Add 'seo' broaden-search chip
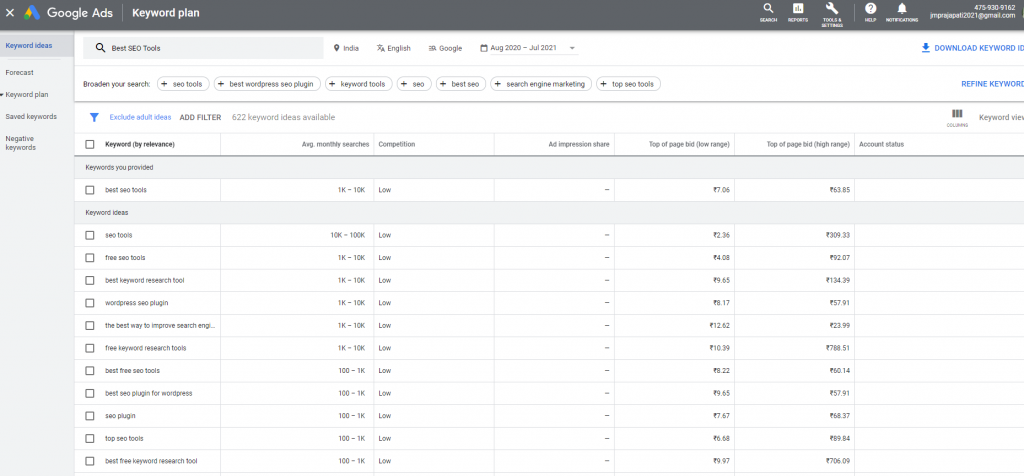The width and height of the screenshot is (1024, 476). point(414,84)
